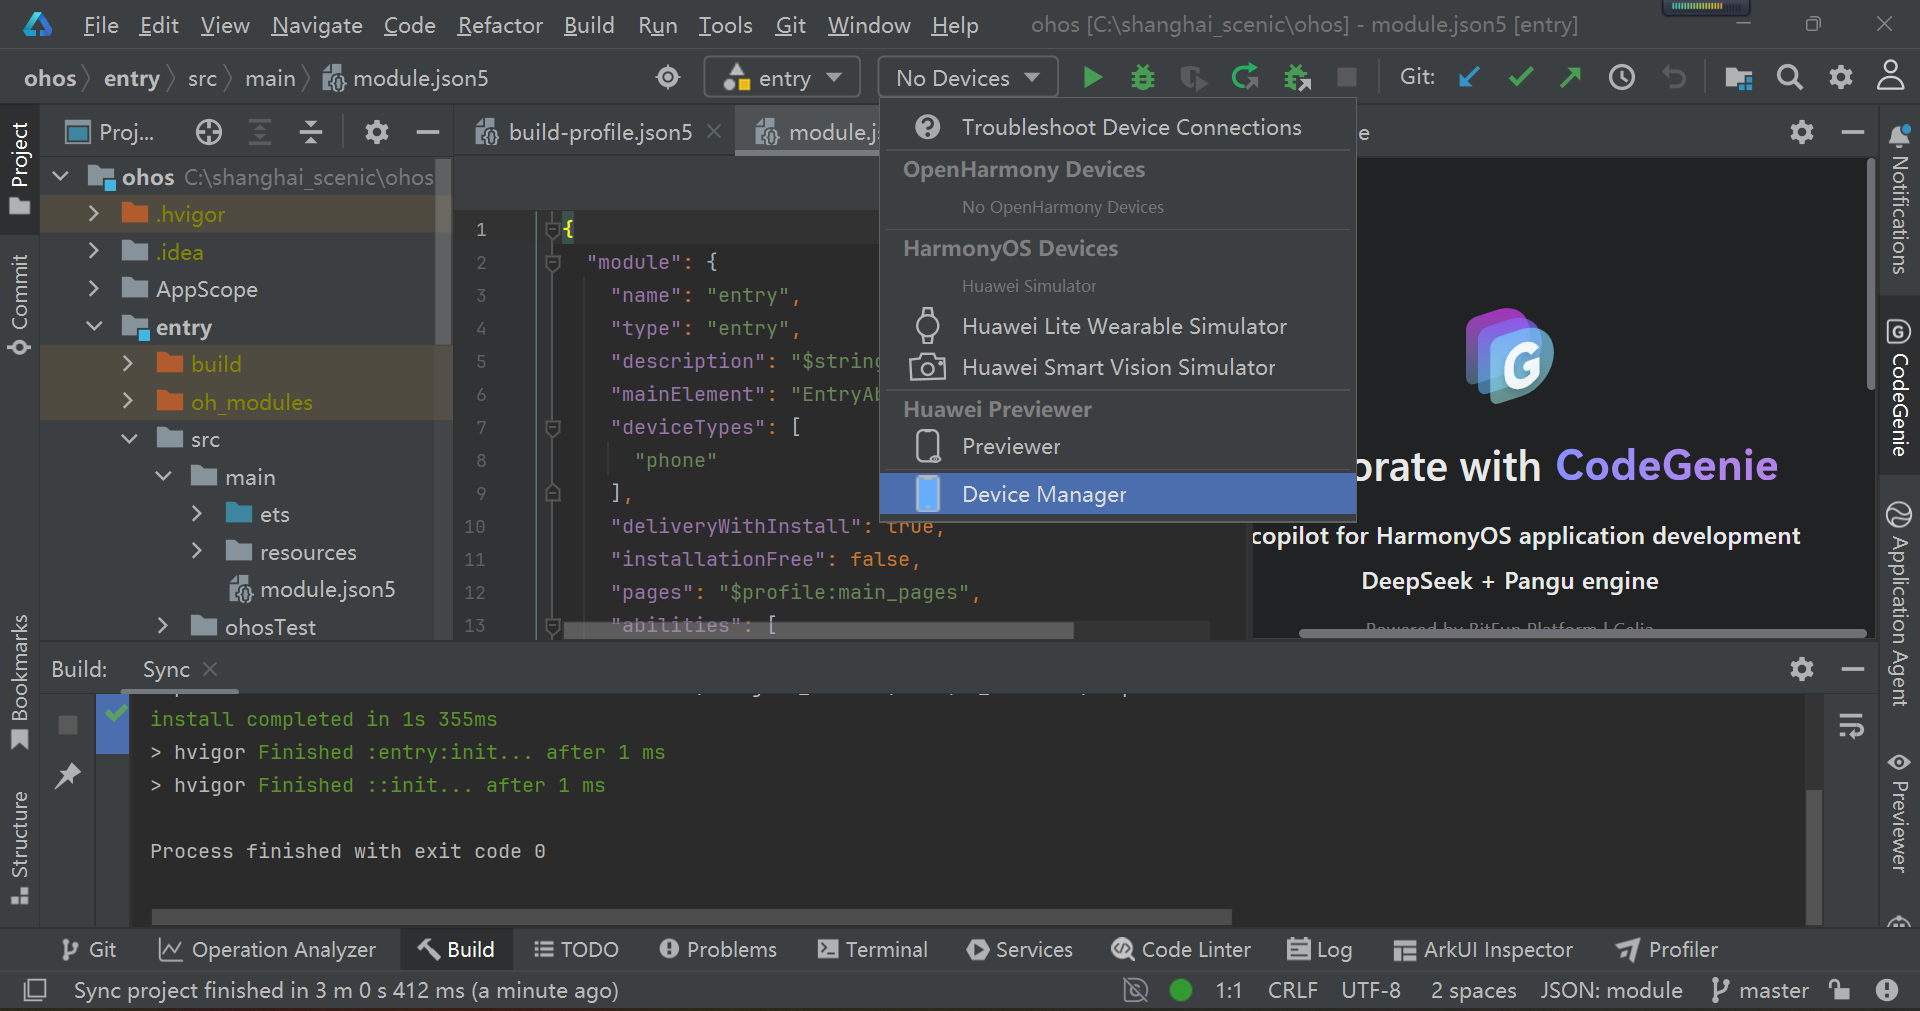
Task: Click the Build output horizontal scrollbar
Action: pyautogui.click(x=691, y=917)
